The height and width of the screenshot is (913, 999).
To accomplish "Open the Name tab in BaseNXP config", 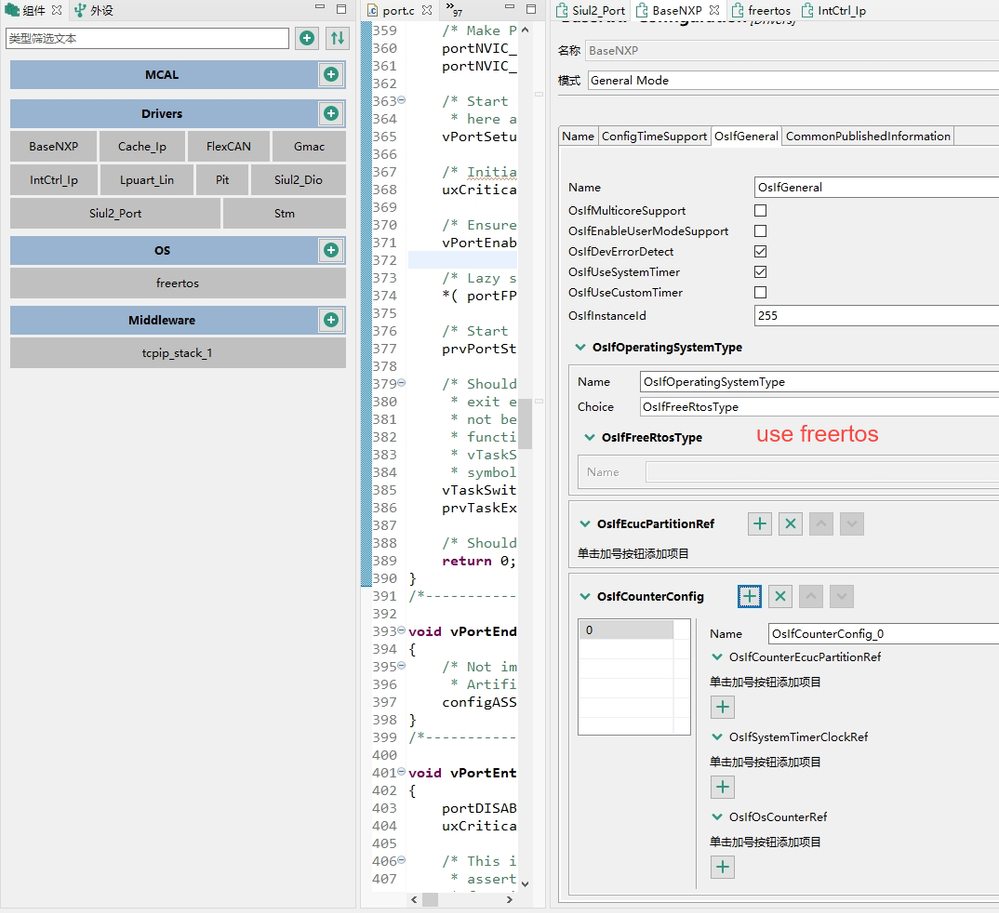I will (578, 136).
